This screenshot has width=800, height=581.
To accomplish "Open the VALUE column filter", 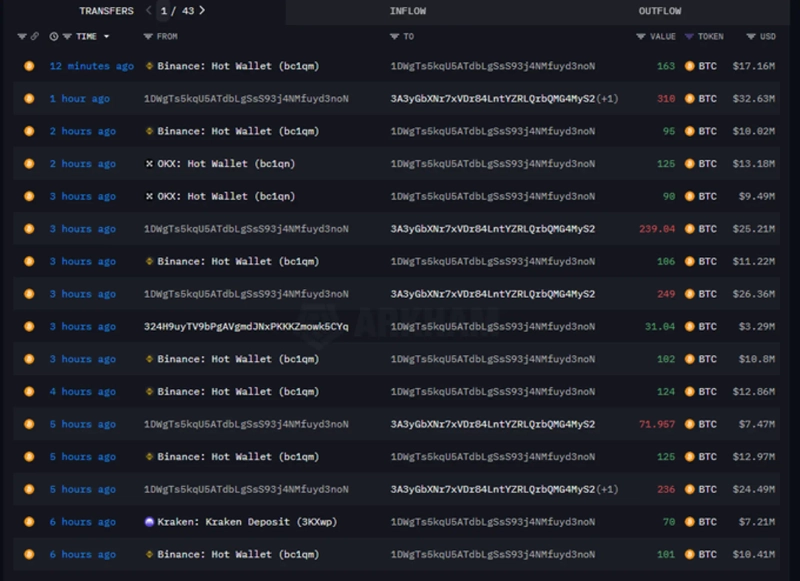I will [641, 37].
